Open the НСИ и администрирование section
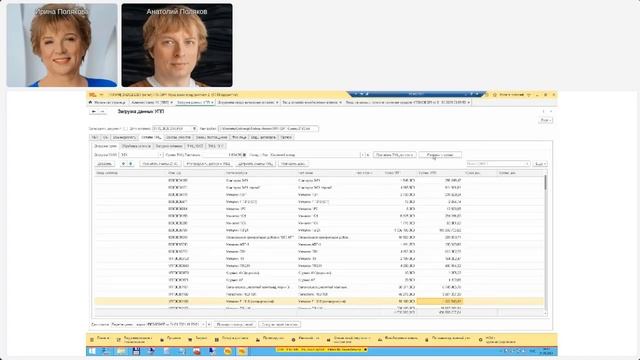640x360 pixels. tap(497, 340)
